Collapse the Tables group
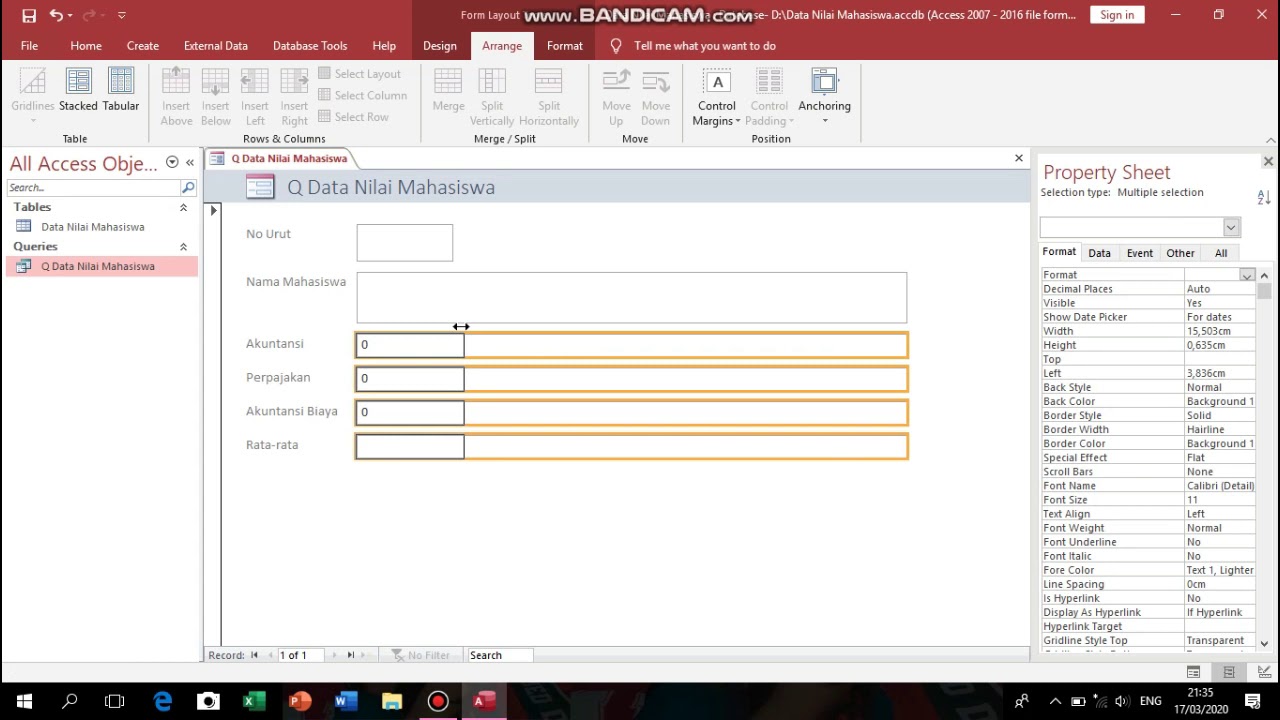 click(x=184, y=208)
